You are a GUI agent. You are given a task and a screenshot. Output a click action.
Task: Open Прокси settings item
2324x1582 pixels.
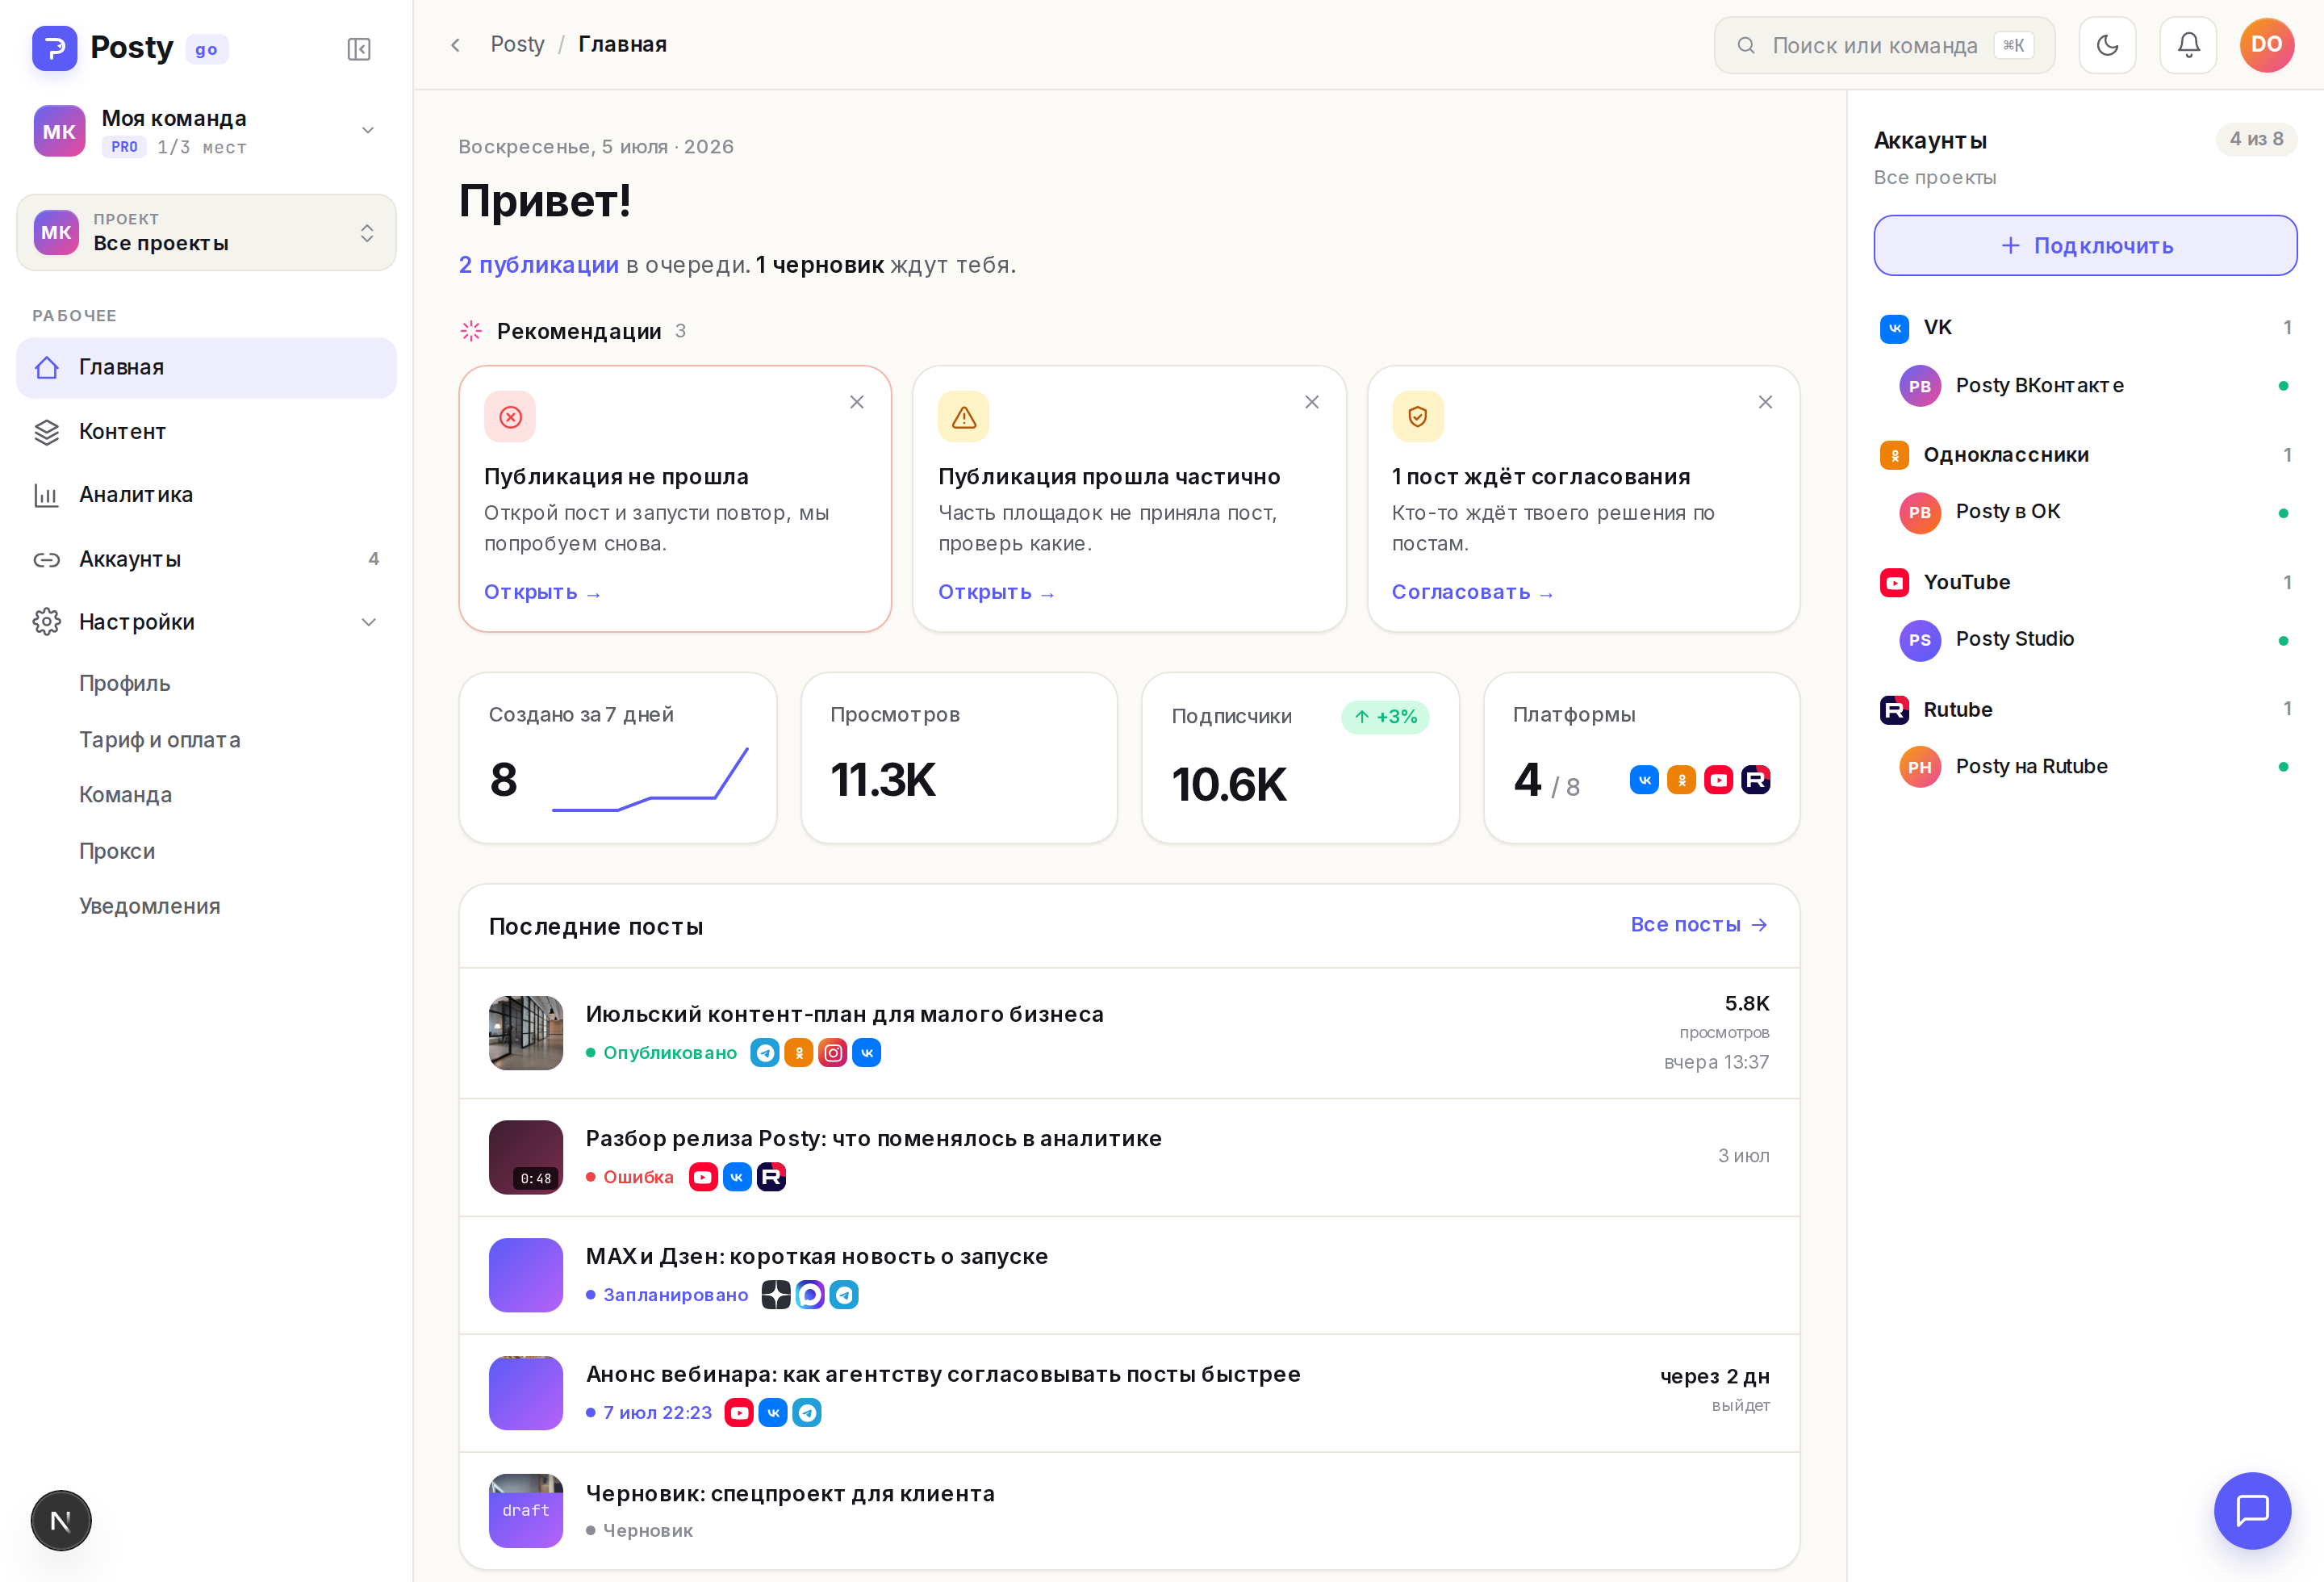pyautogui.click(x=117, y=851)
